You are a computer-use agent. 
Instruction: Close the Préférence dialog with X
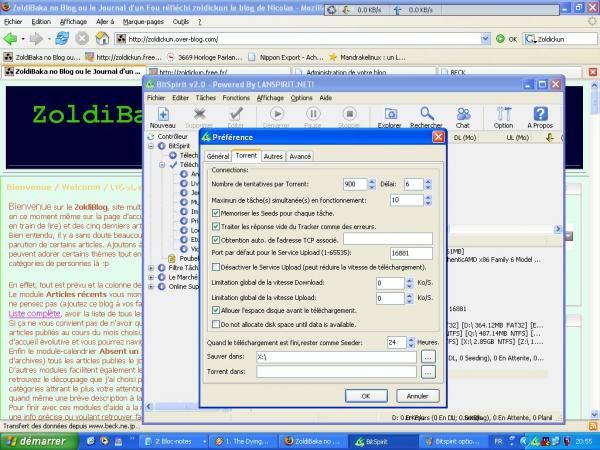(x=438, y=137)
